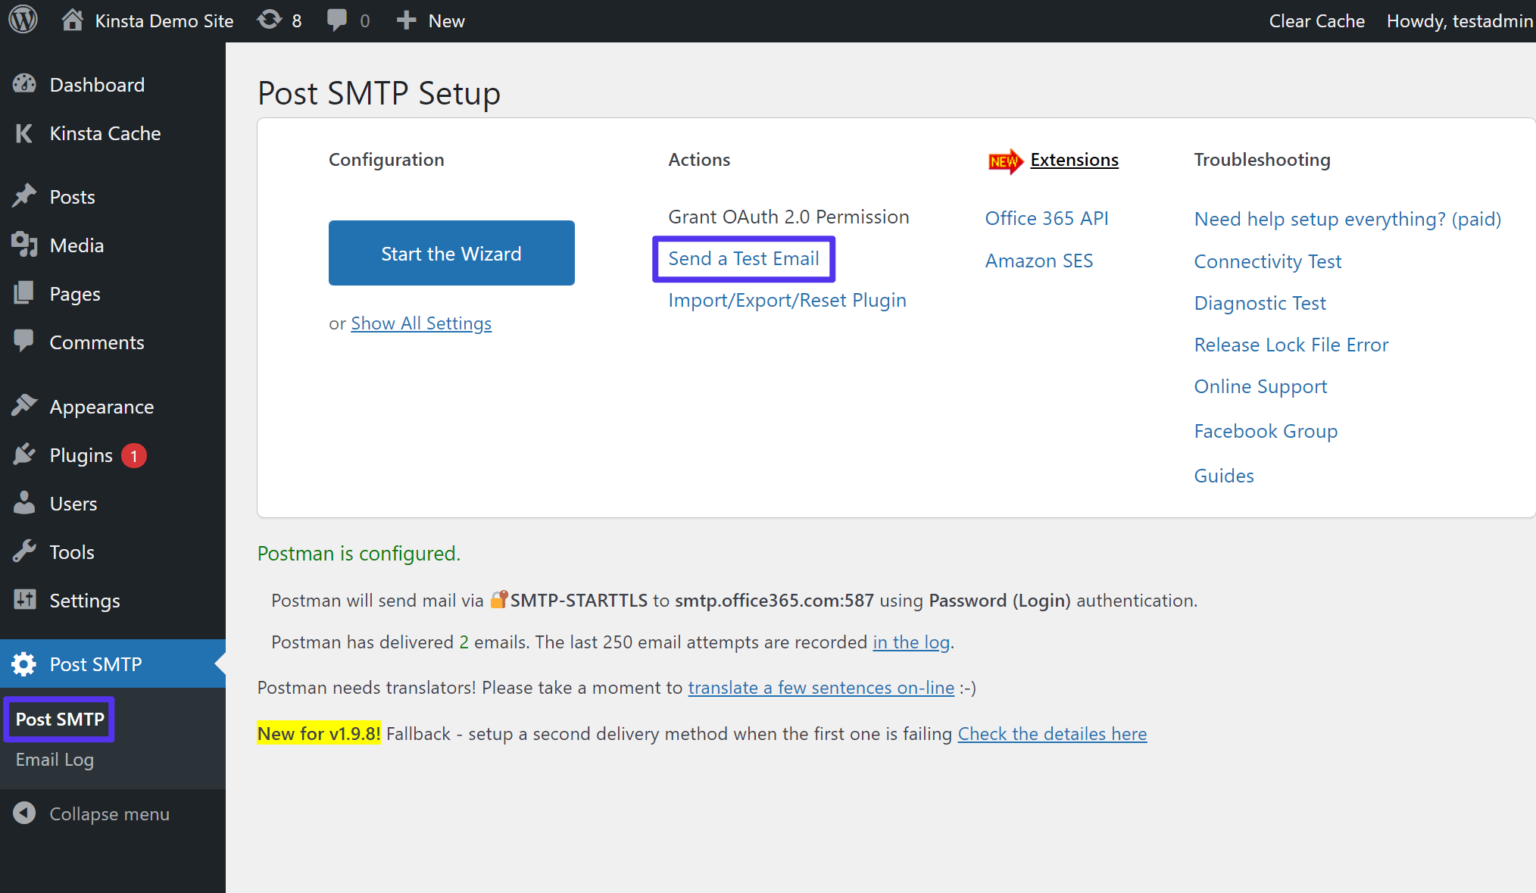Open Send a Test Email

coord(743,258)
